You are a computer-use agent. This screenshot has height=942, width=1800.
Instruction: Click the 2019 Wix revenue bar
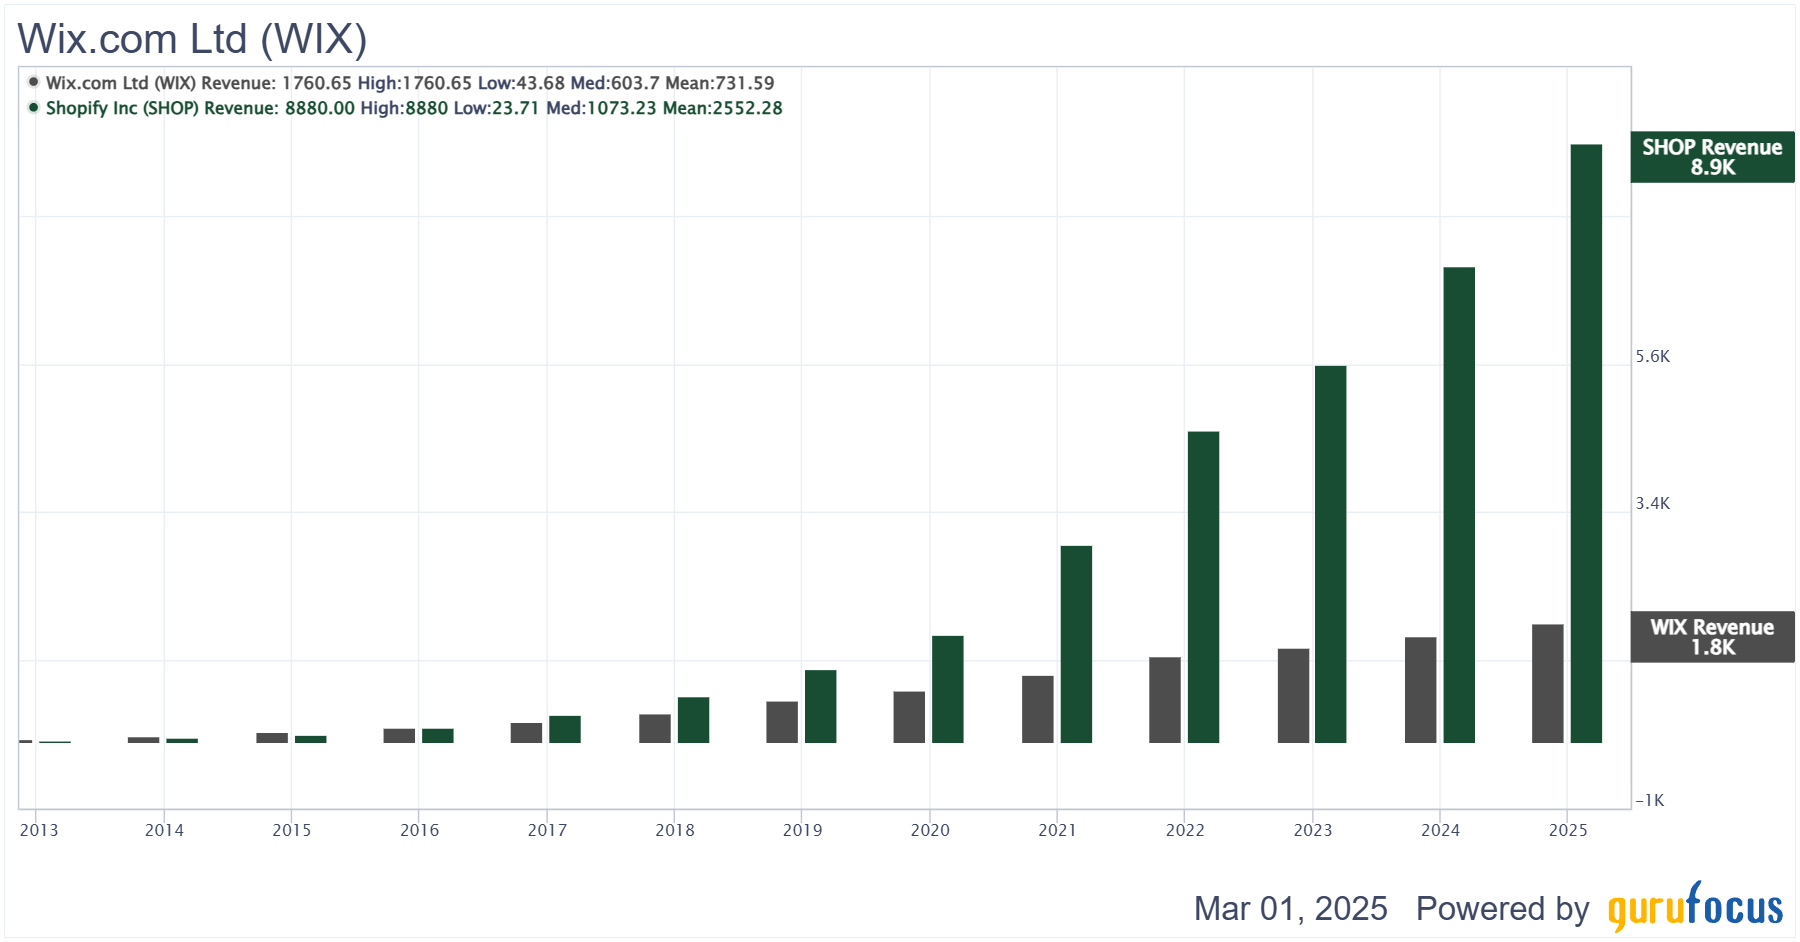pyautogui.click(x=782, y=722)
